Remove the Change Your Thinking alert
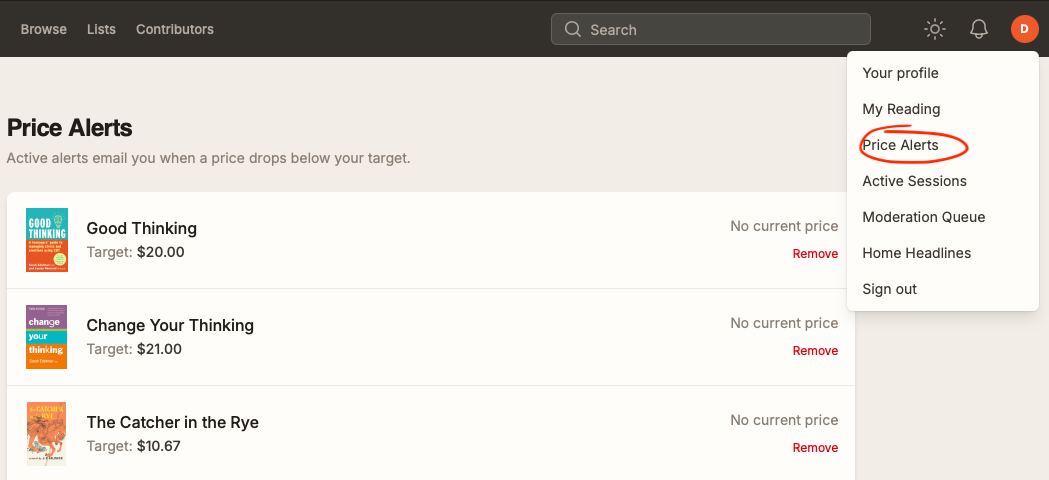The width and height of the screenshot is (1049, 480). point(815,351)
